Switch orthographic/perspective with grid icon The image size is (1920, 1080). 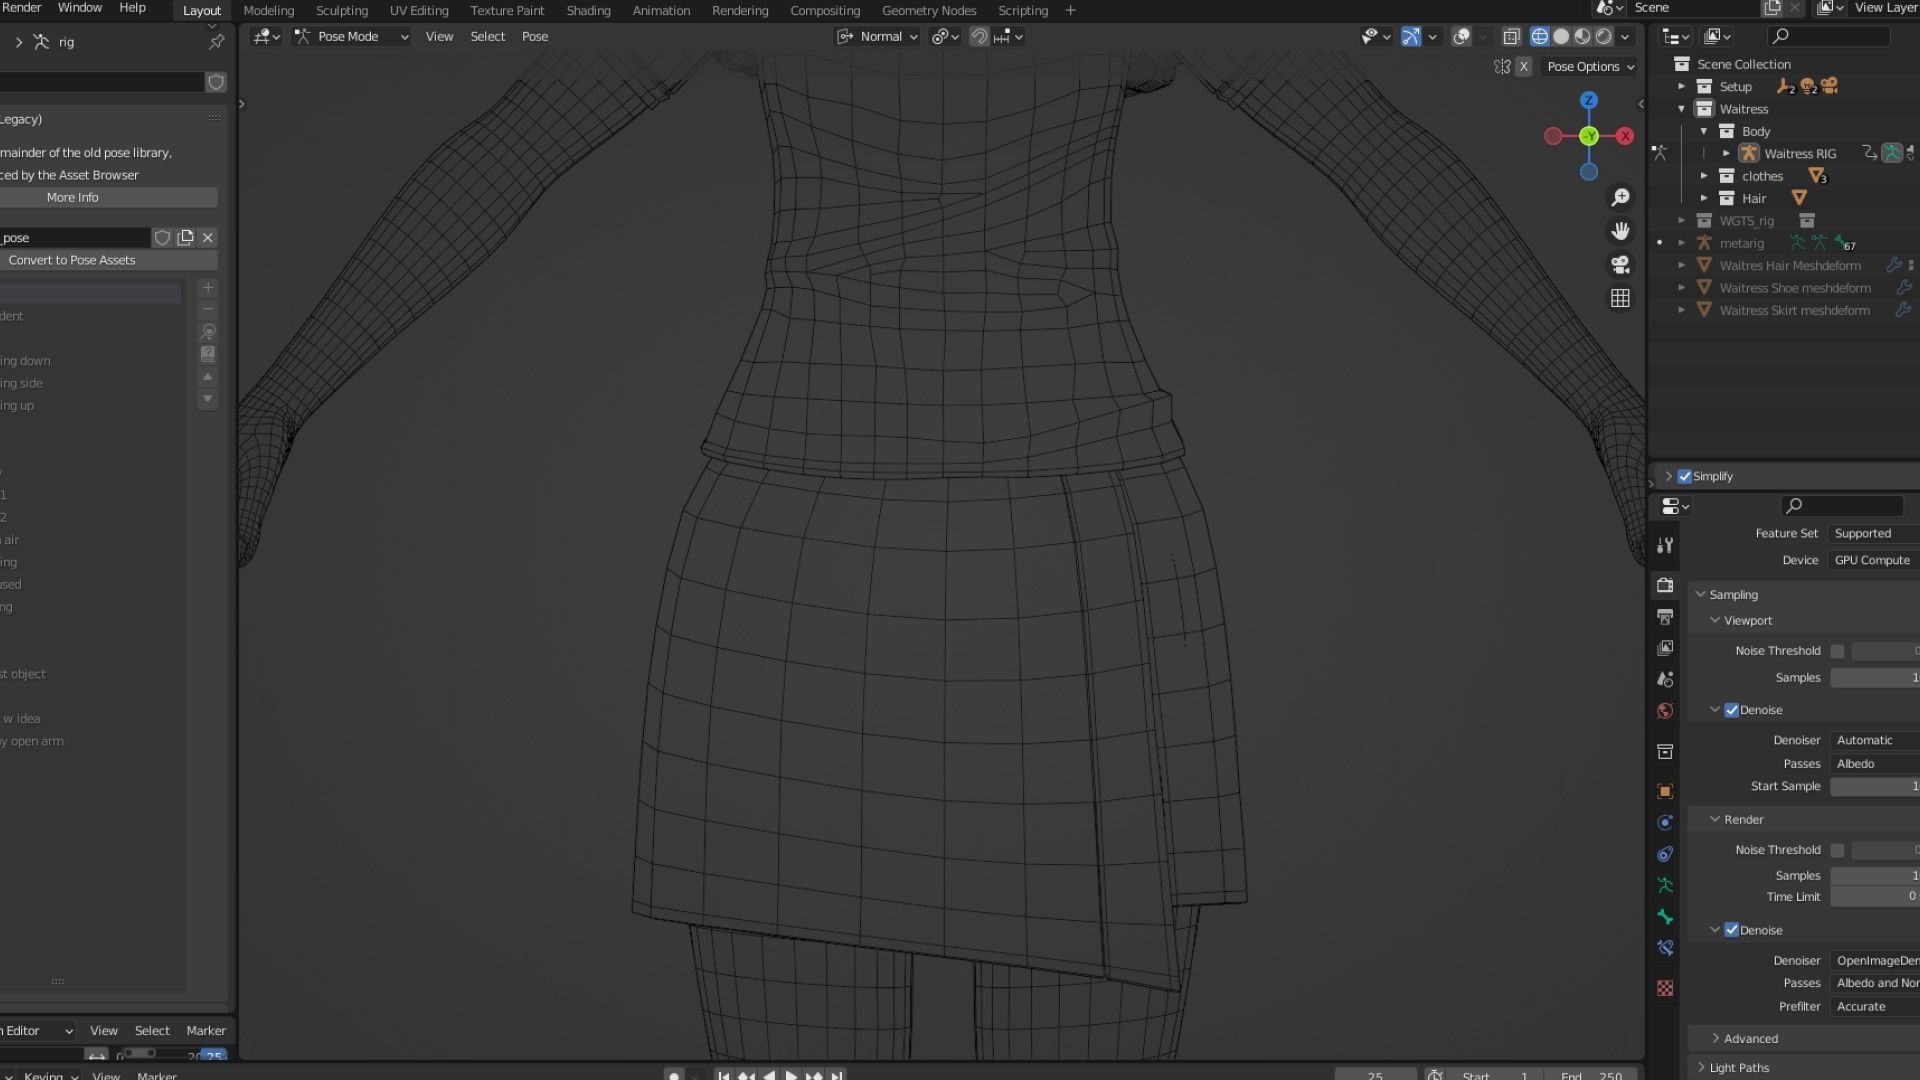click(x=1620, y=298)
